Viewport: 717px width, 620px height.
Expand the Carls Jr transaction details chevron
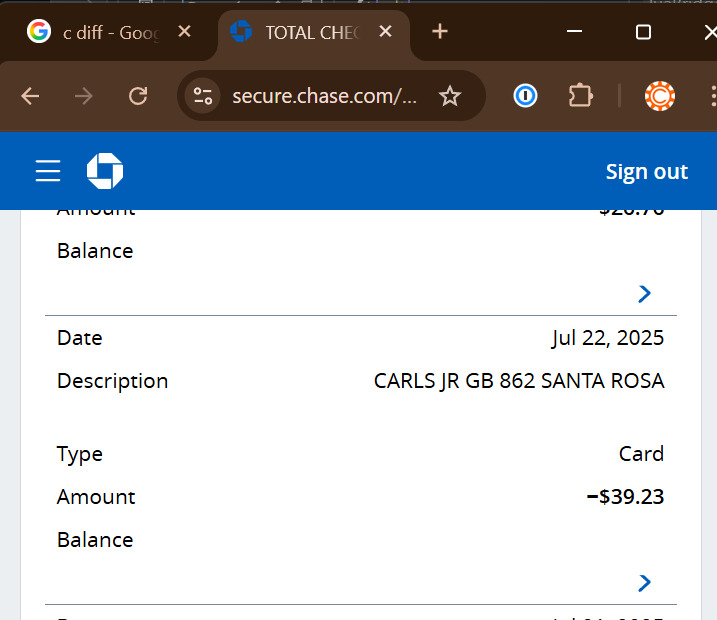pos(645,582)
